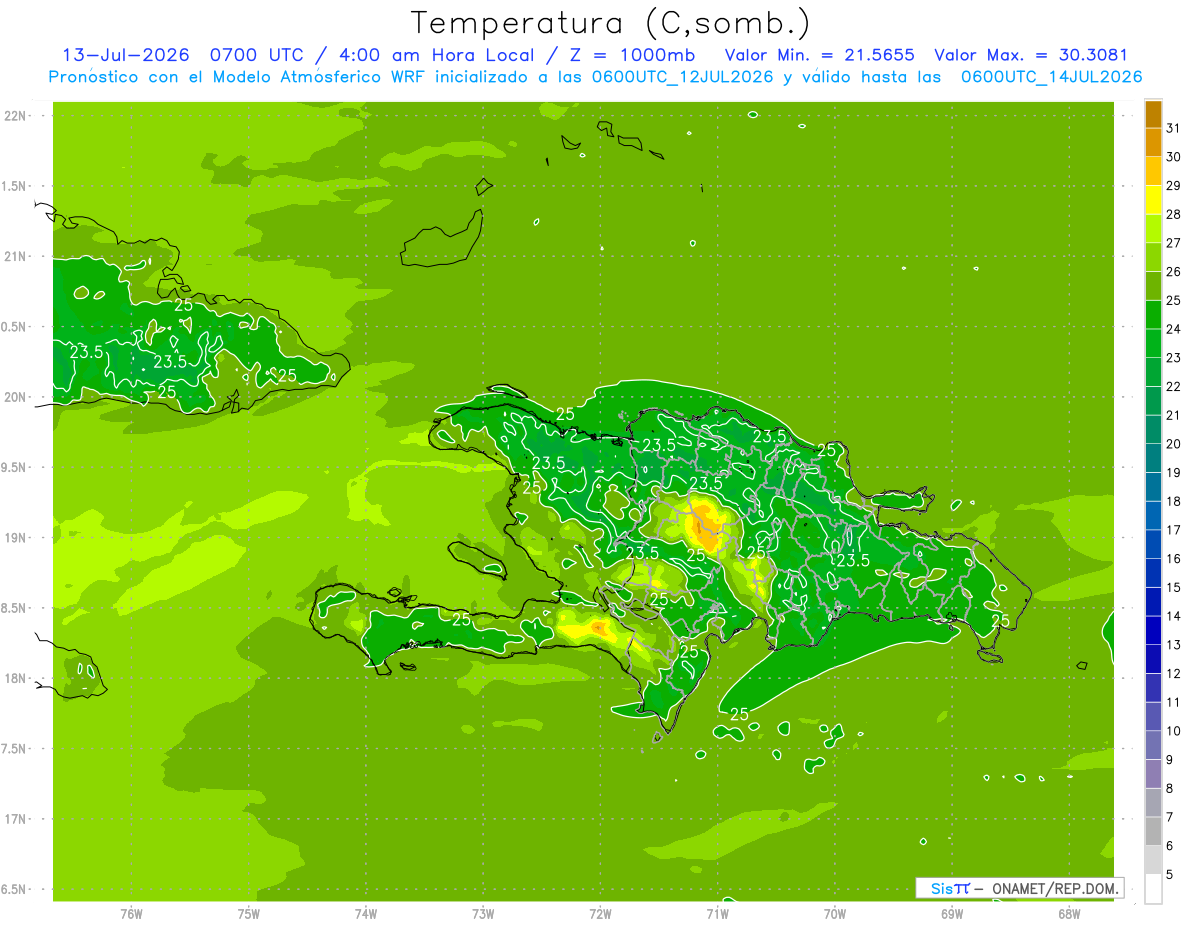Screen dimensions: 1200x927
Task: Pick gray swatch between 6 and 7
Action: pyautogui.click(x=1153, y=832)
